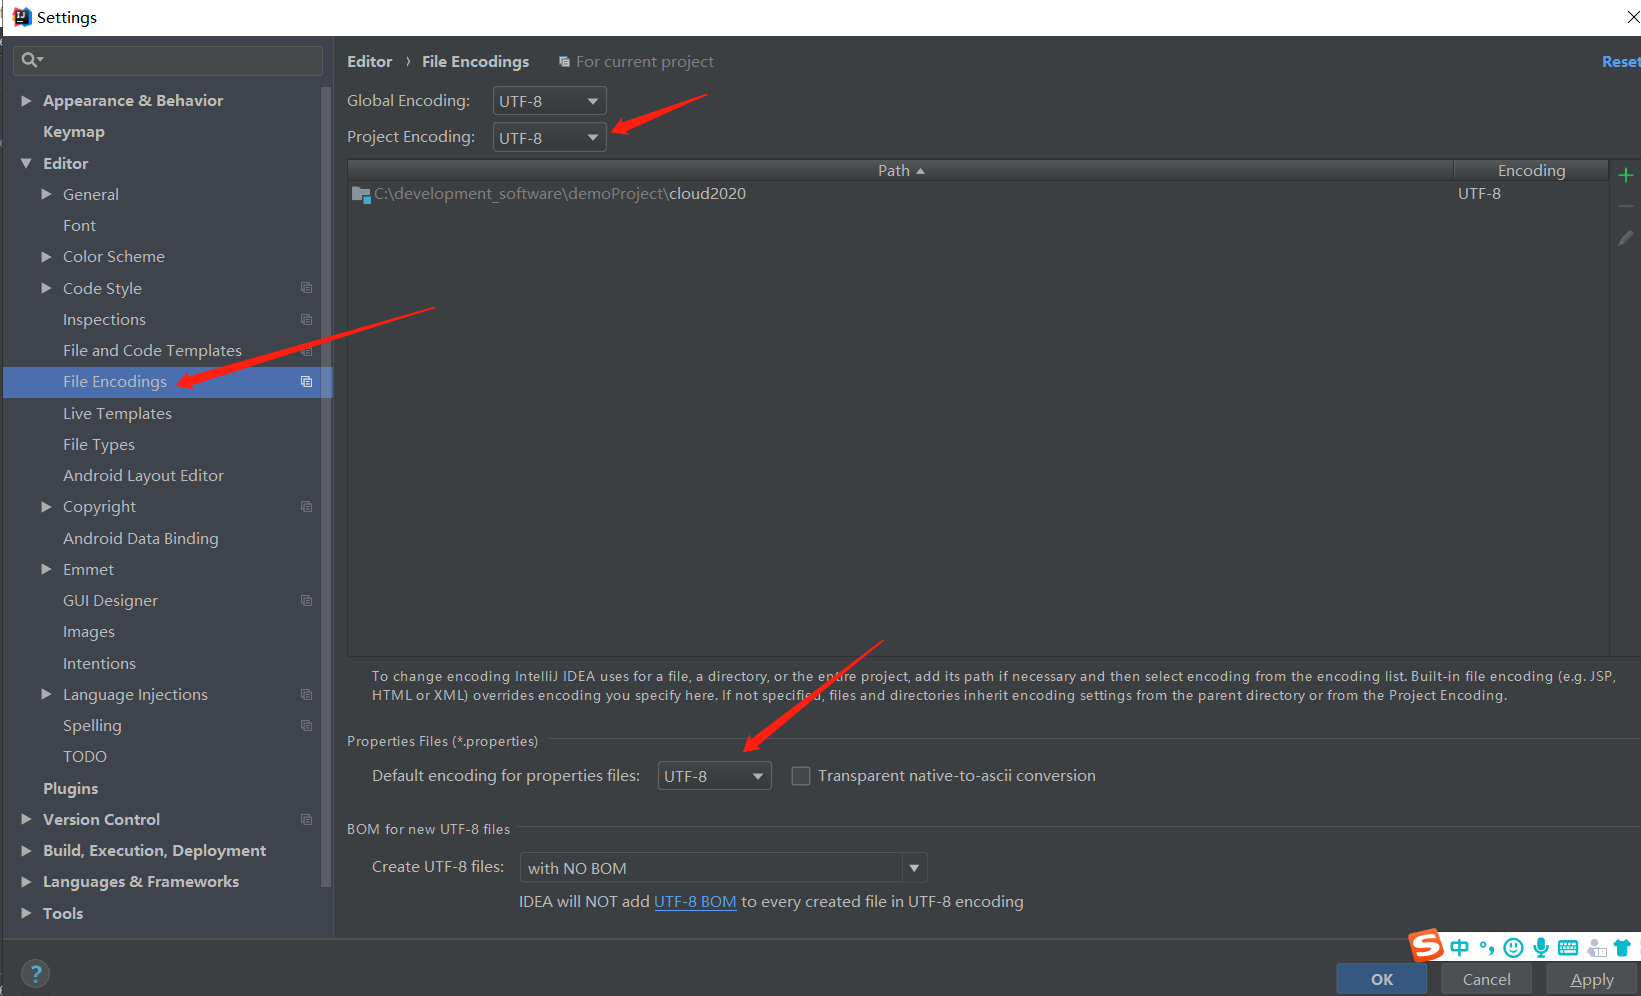Expand Appearance & Behavior tree node

point(27,101)
